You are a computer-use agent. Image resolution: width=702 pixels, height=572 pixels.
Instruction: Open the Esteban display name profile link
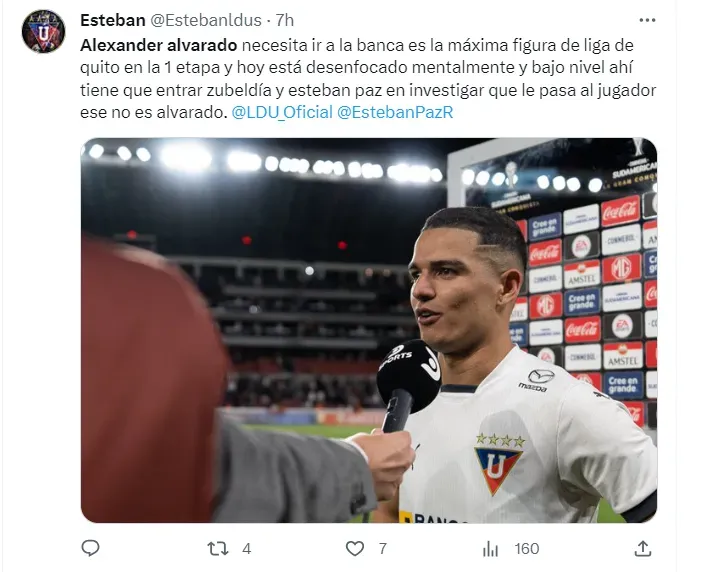(x=113, y=20)
